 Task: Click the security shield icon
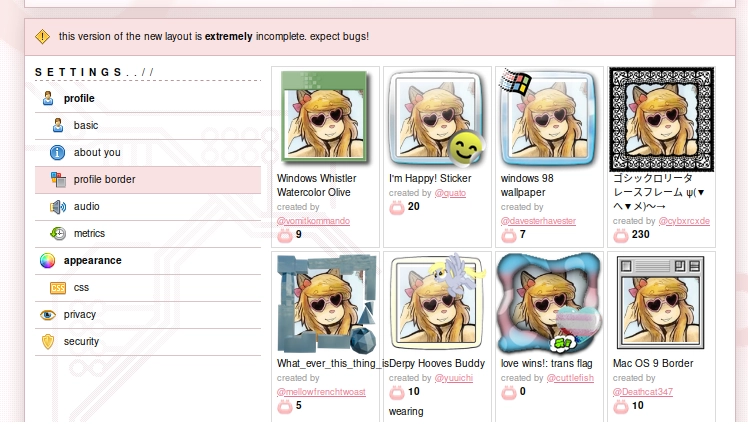click(48, 342)
